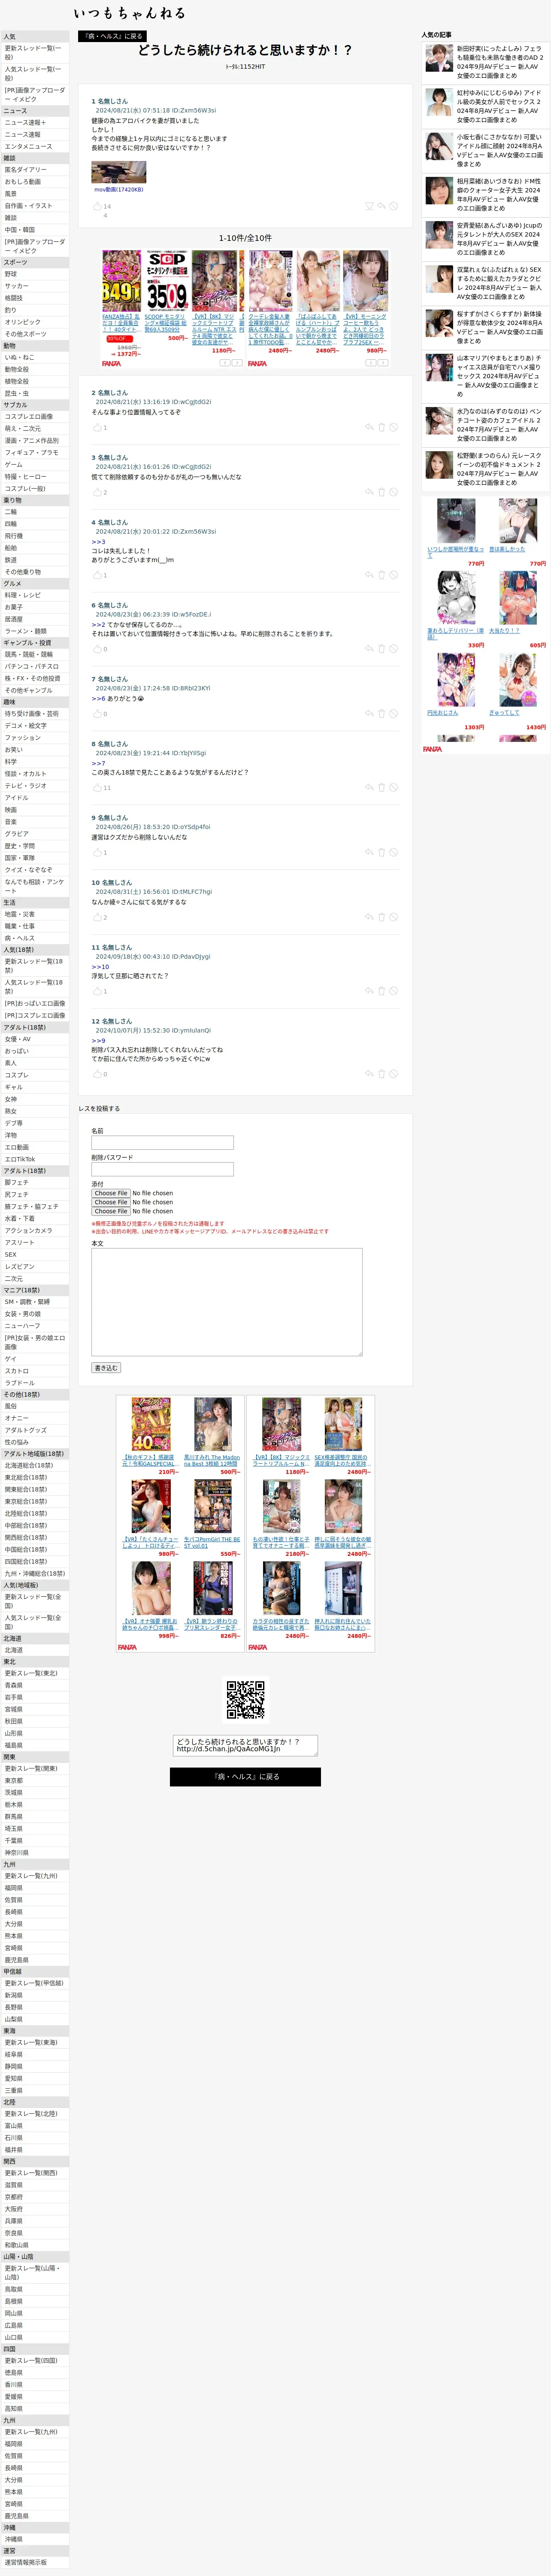
Task: Click the 『病・ヘルス』に戻る button at top
Action: (111, 36)
